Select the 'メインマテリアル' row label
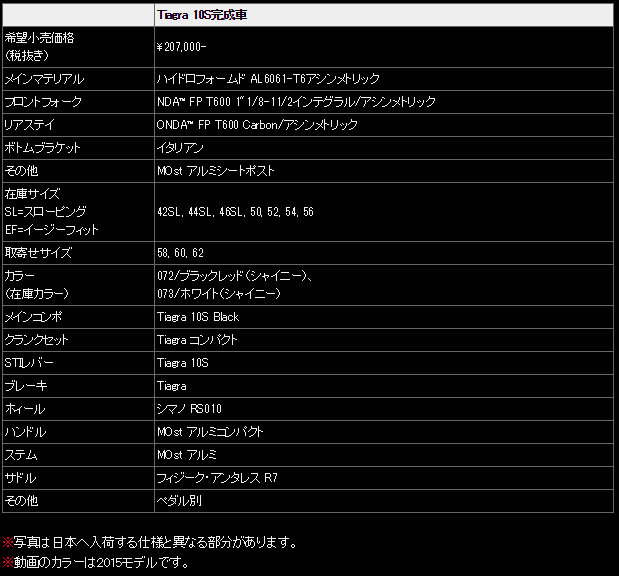619x576 pixels. click(44, 79)
